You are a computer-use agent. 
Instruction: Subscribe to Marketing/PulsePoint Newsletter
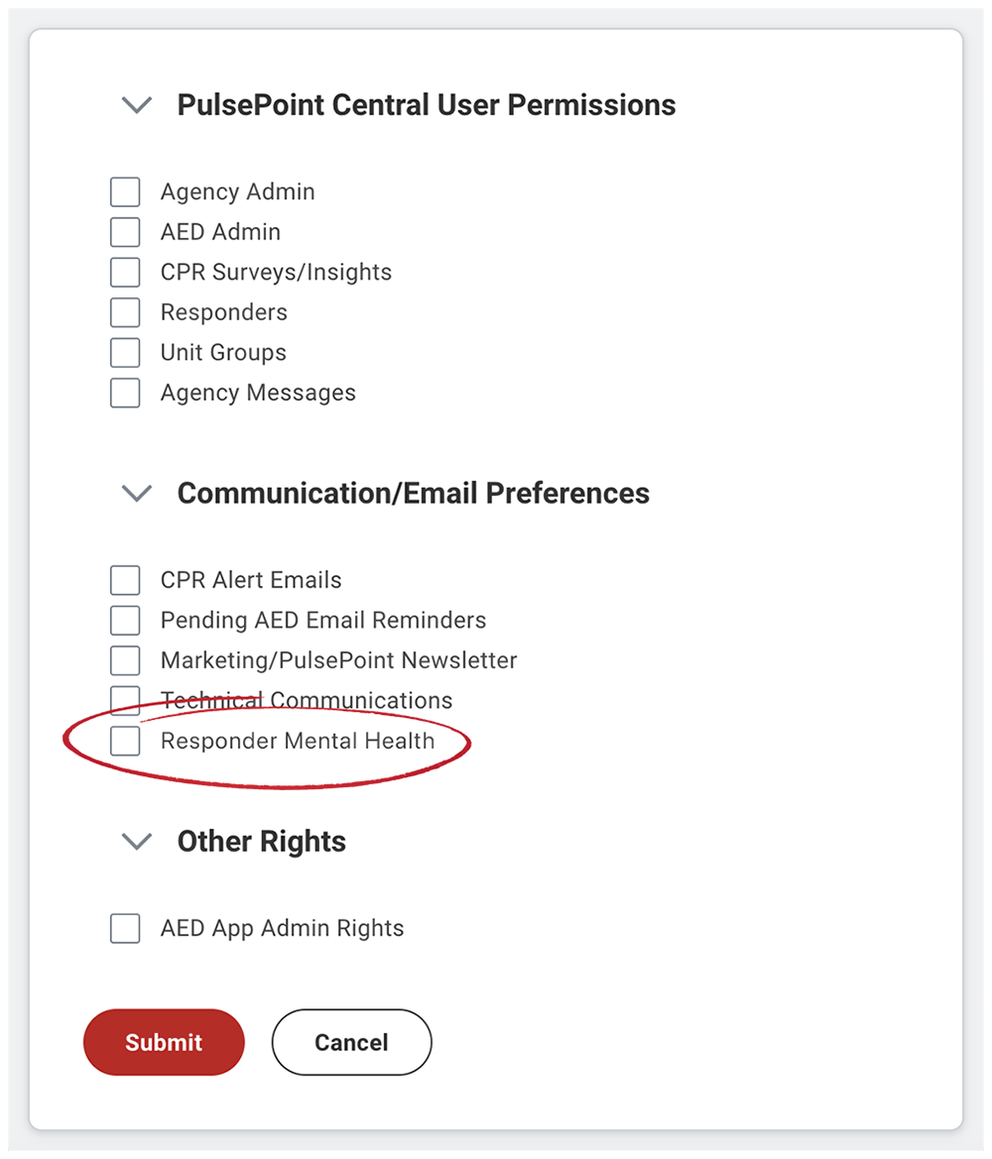[x=124, y=660]
